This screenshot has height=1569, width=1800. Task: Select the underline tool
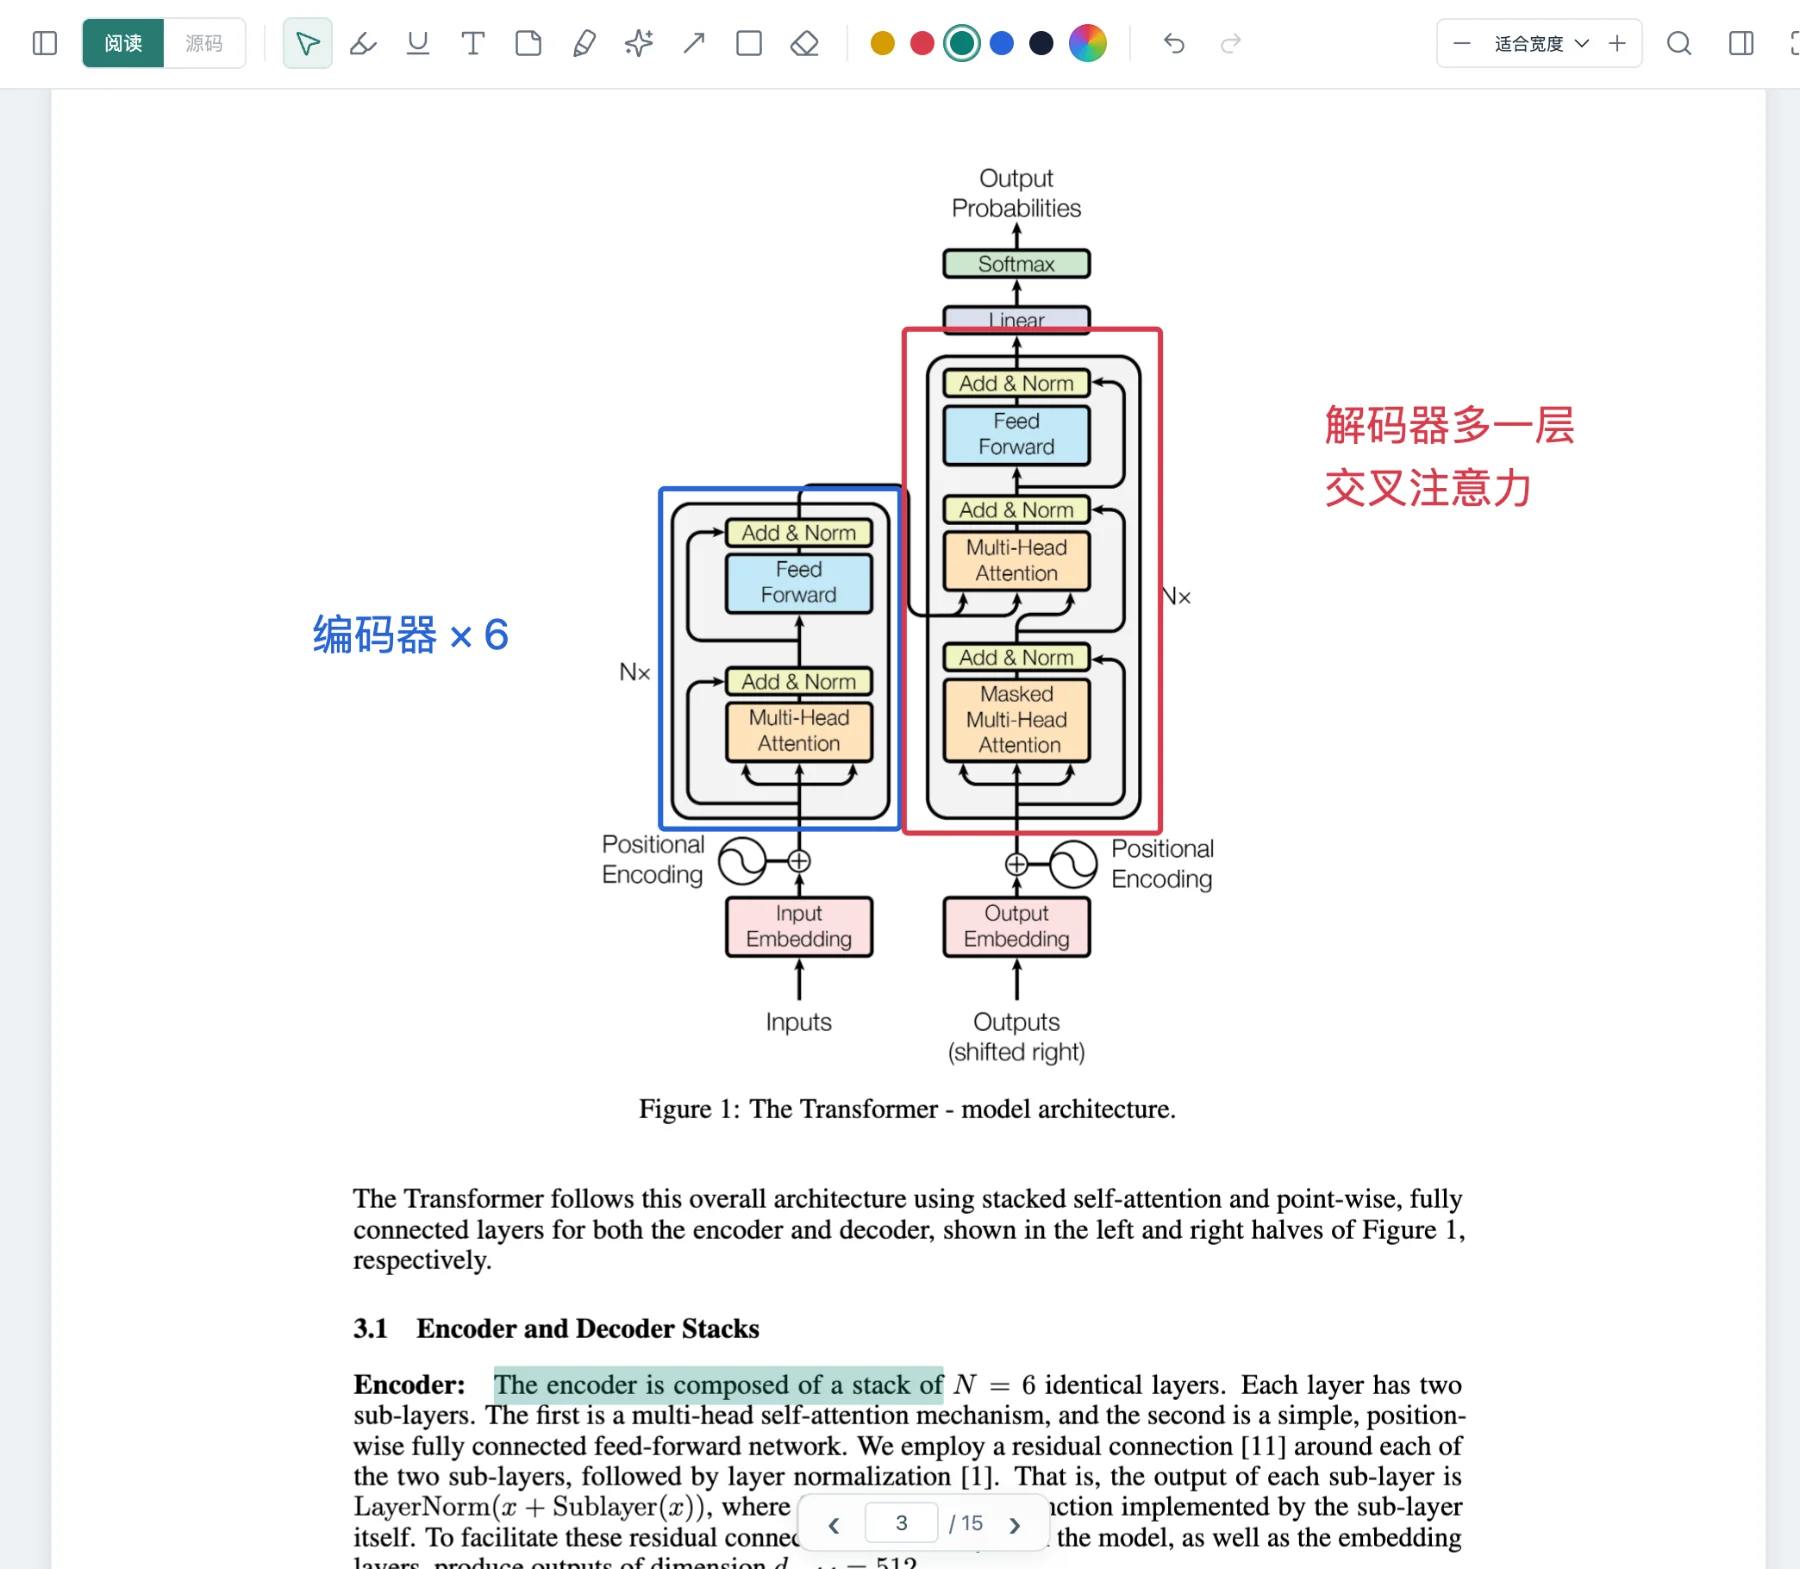(418, 43)
